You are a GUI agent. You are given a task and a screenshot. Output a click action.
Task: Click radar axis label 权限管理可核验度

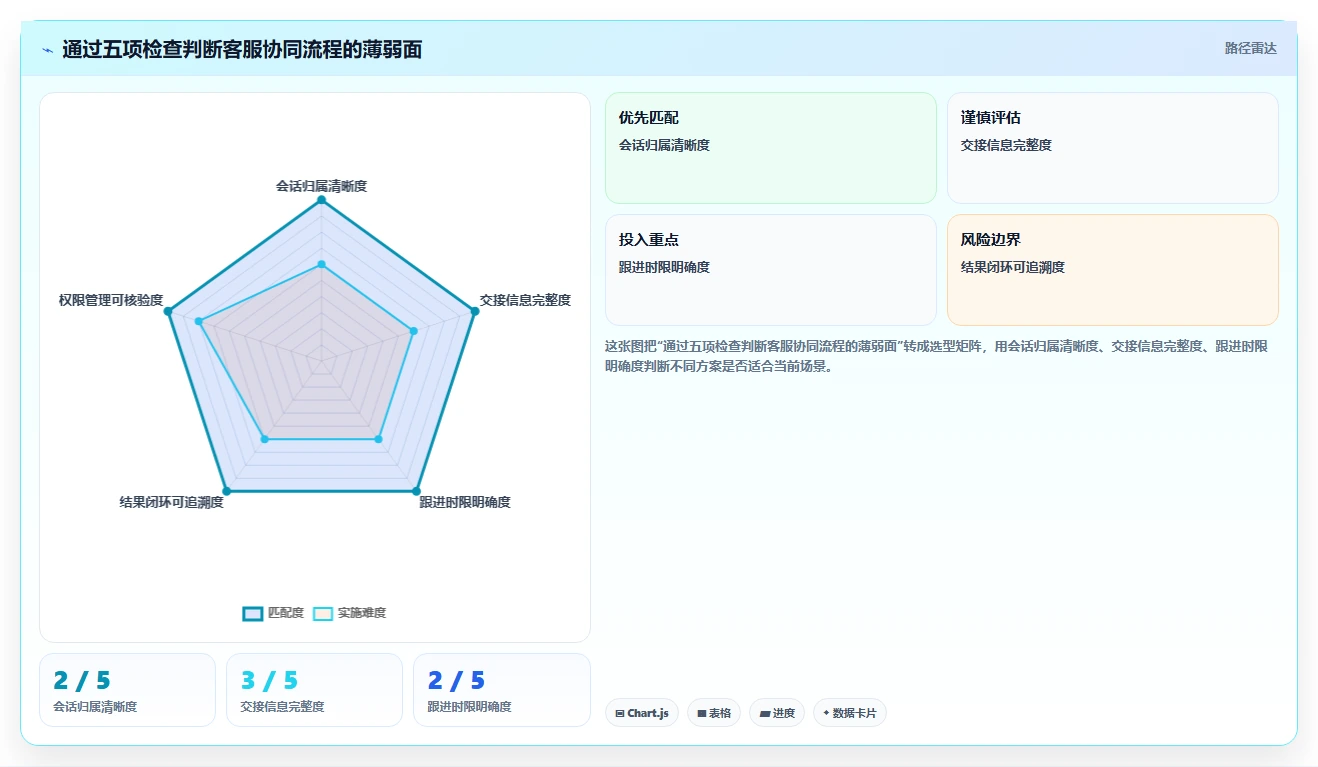pos(111,300)
